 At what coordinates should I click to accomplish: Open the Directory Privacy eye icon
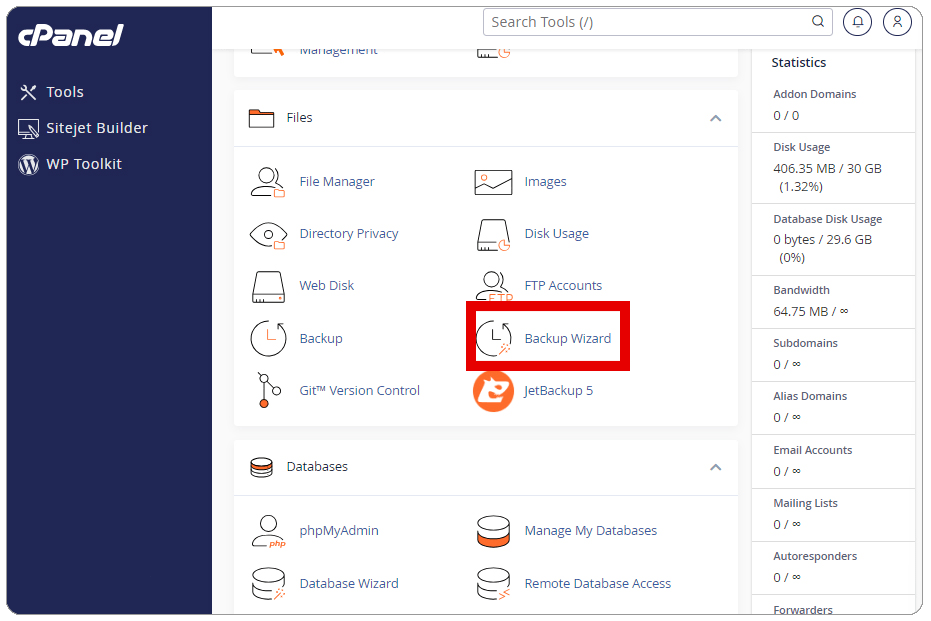pyautogui.click(x=268, y=234)
